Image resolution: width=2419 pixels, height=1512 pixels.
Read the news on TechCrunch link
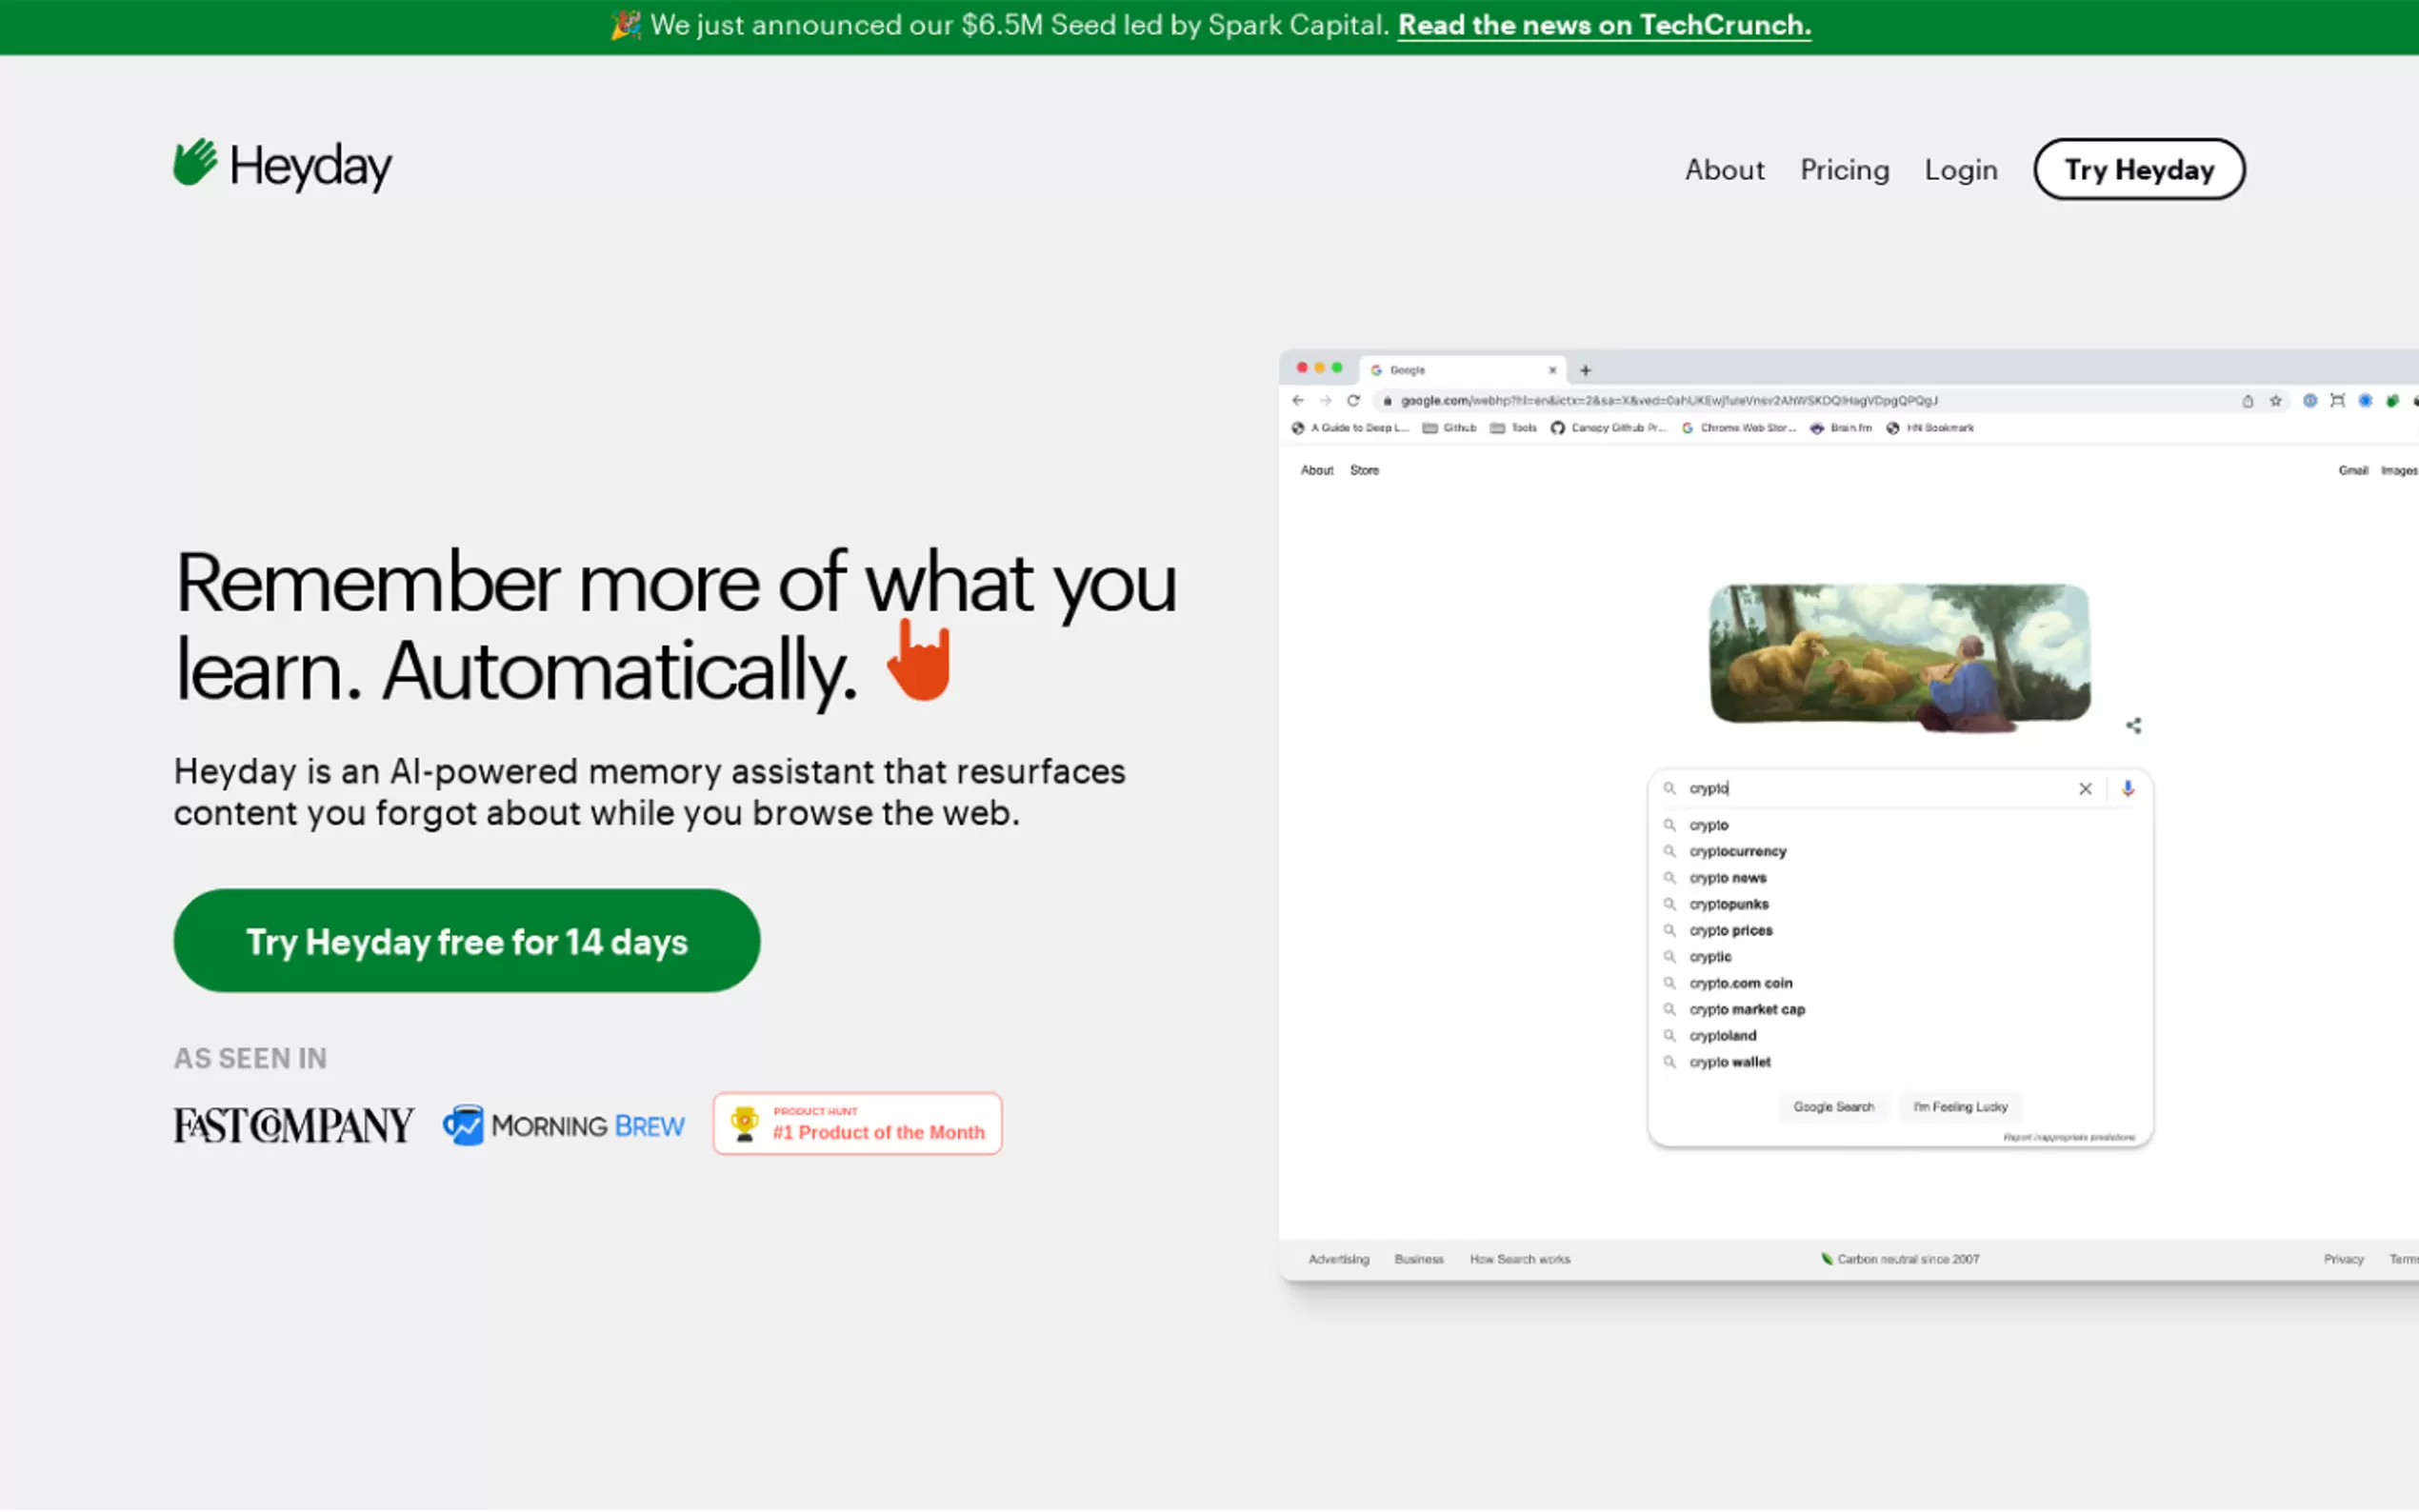(x=1603, y=25)
